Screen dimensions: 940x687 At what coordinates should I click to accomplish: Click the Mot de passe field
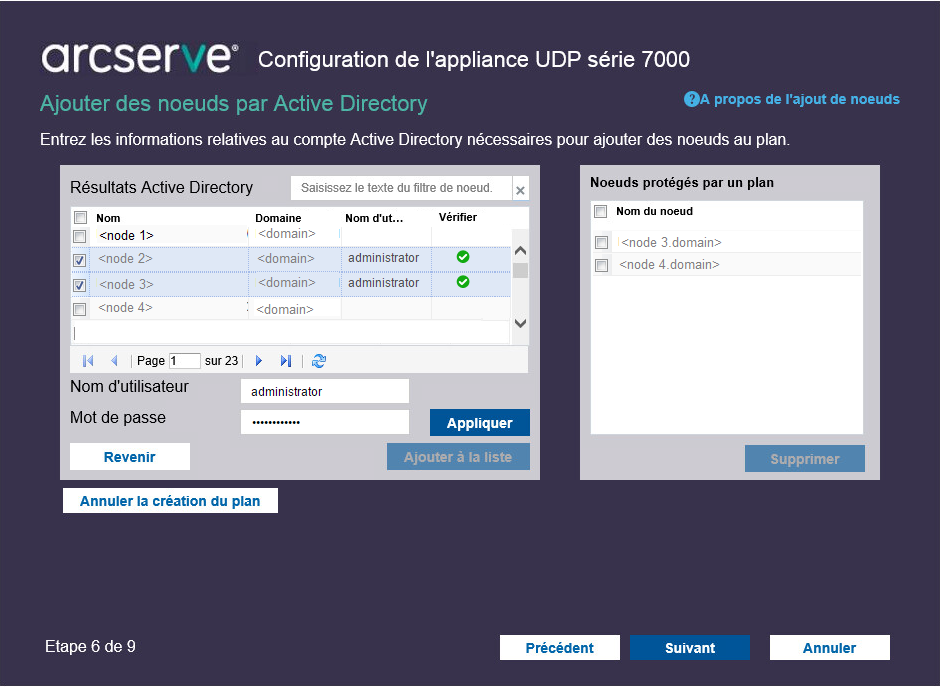point(325,422)
